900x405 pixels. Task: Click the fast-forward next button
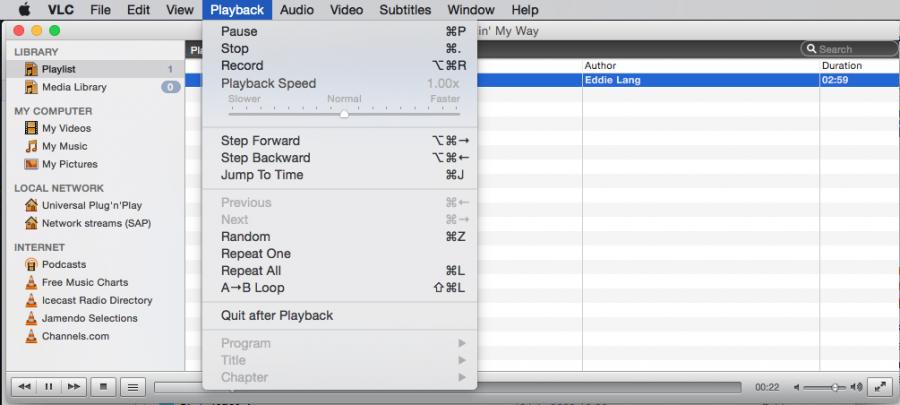pyautogui.click(x=74, y=387)
